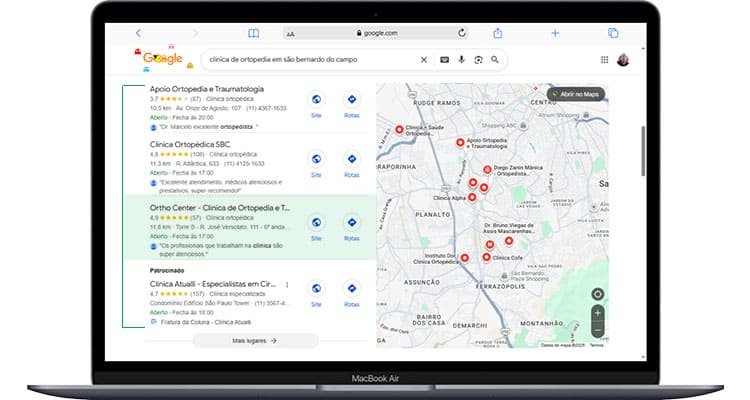Image resolution: width=750 pixels, height=400 pixels.
Task: Open more options for Clínica Atualli ad
Action: (287, 285)
